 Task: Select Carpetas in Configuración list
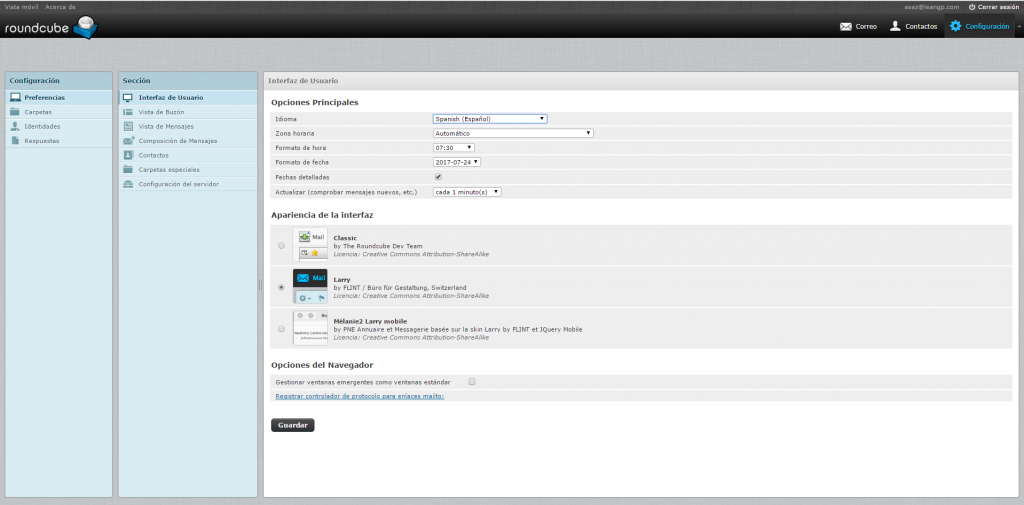pos(58,112)
